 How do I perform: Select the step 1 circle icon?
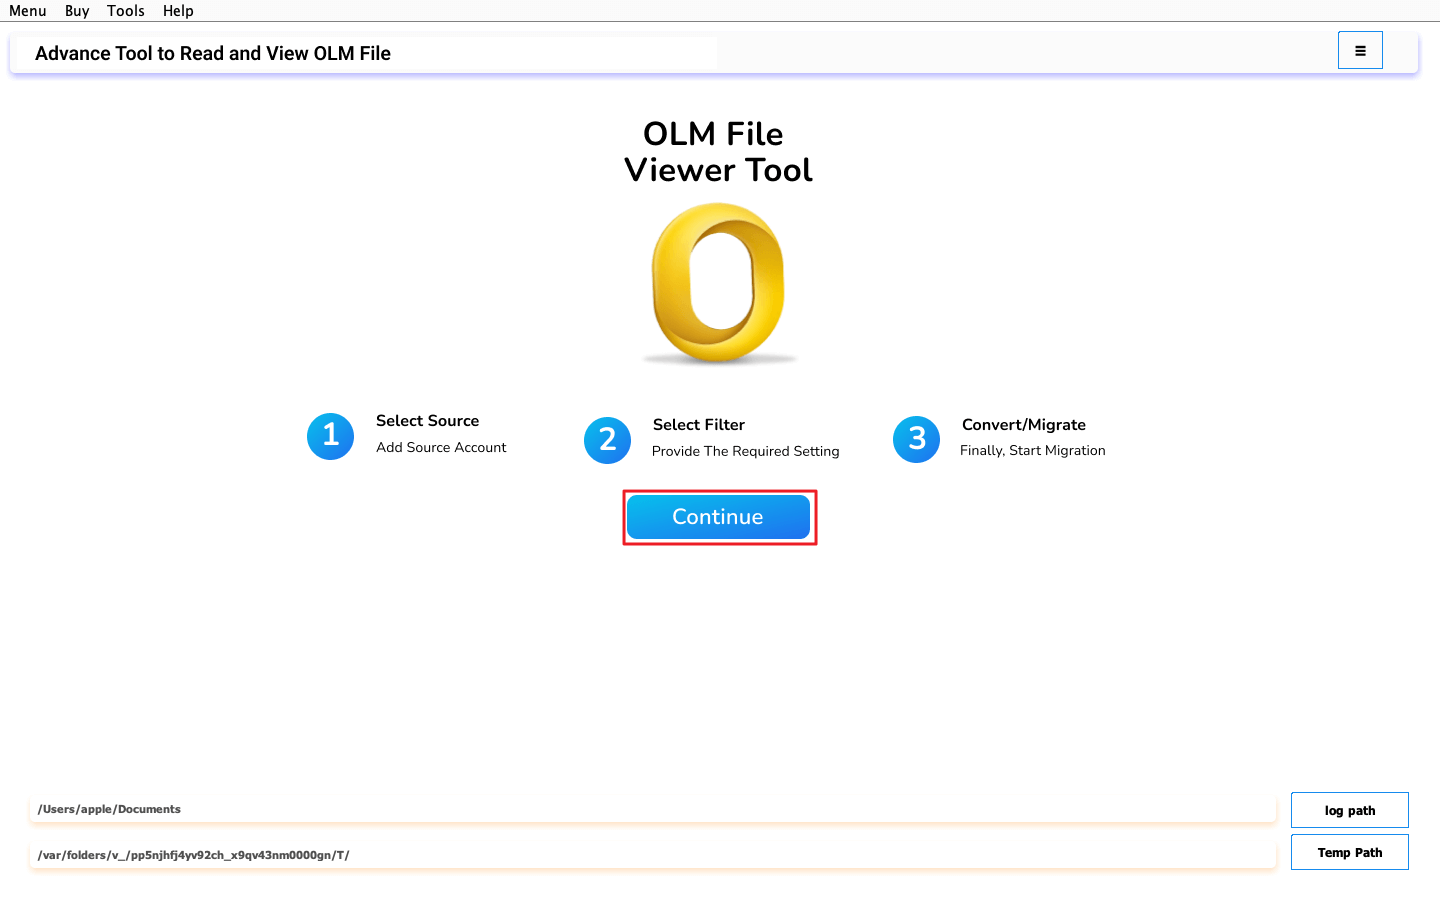(x=330, y=437)
